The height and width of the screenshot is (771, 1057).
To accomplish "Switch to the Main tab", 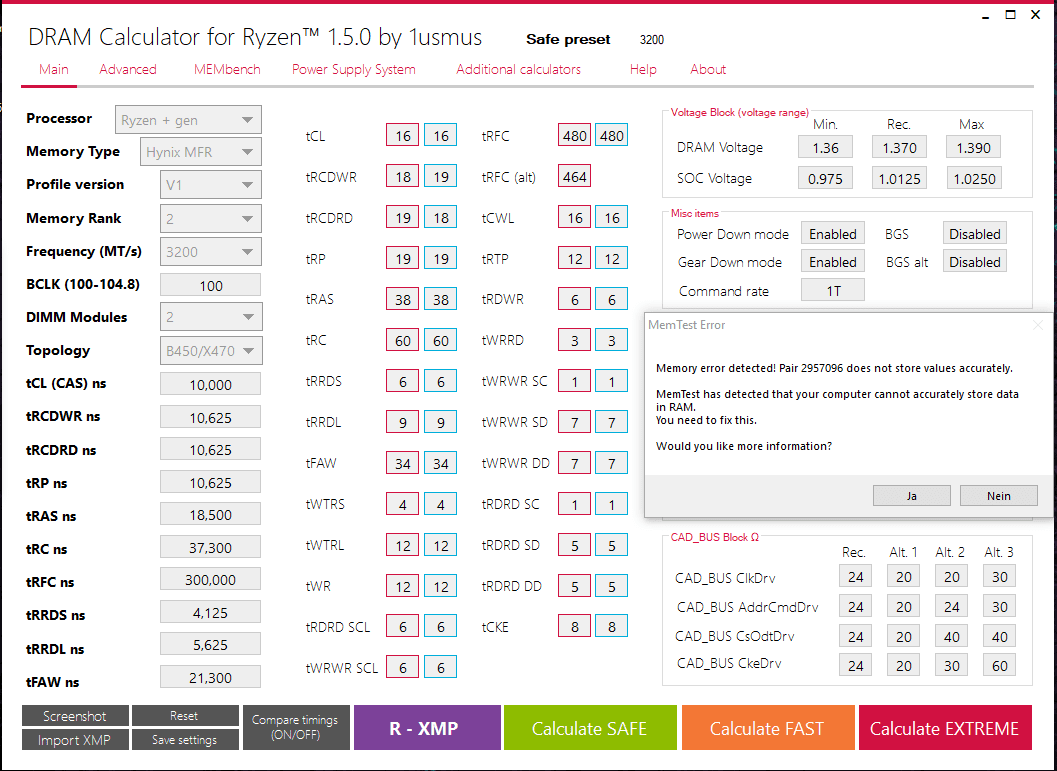I will tap(53, 69).
